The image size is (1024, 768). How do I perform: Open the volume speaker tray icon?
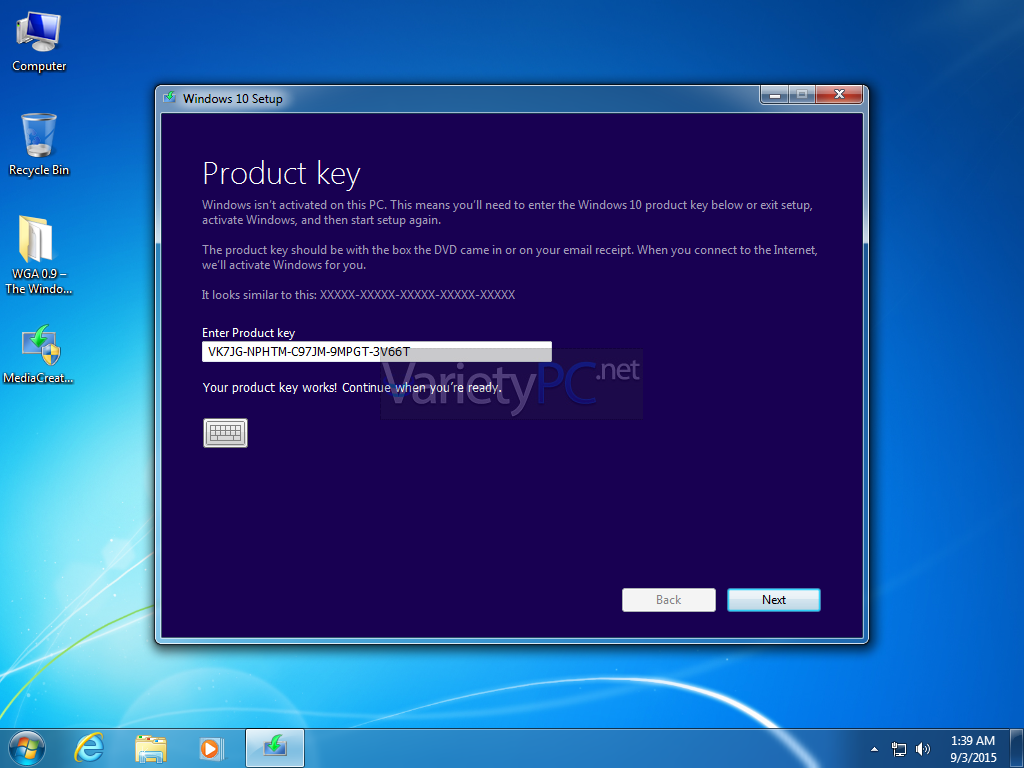coord(923,749)
